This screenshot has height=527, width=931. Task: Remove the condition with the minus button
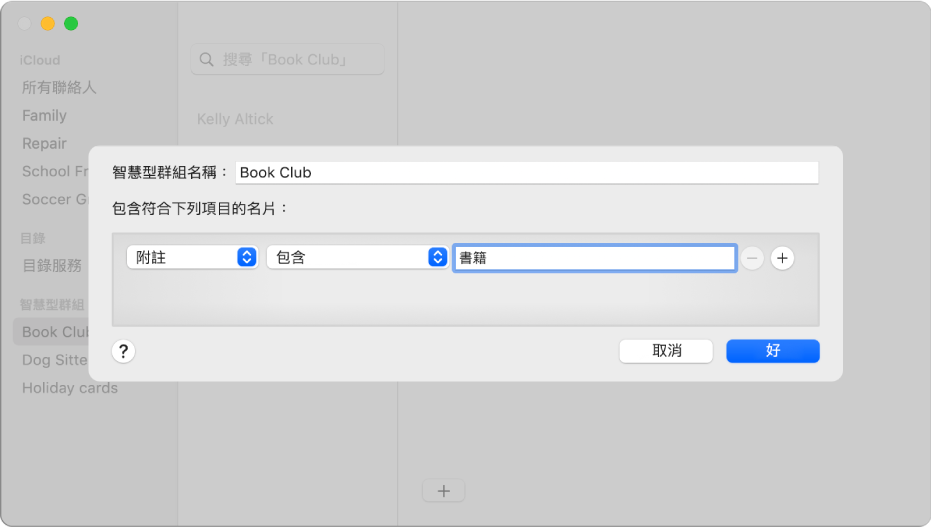pos(752,258)
